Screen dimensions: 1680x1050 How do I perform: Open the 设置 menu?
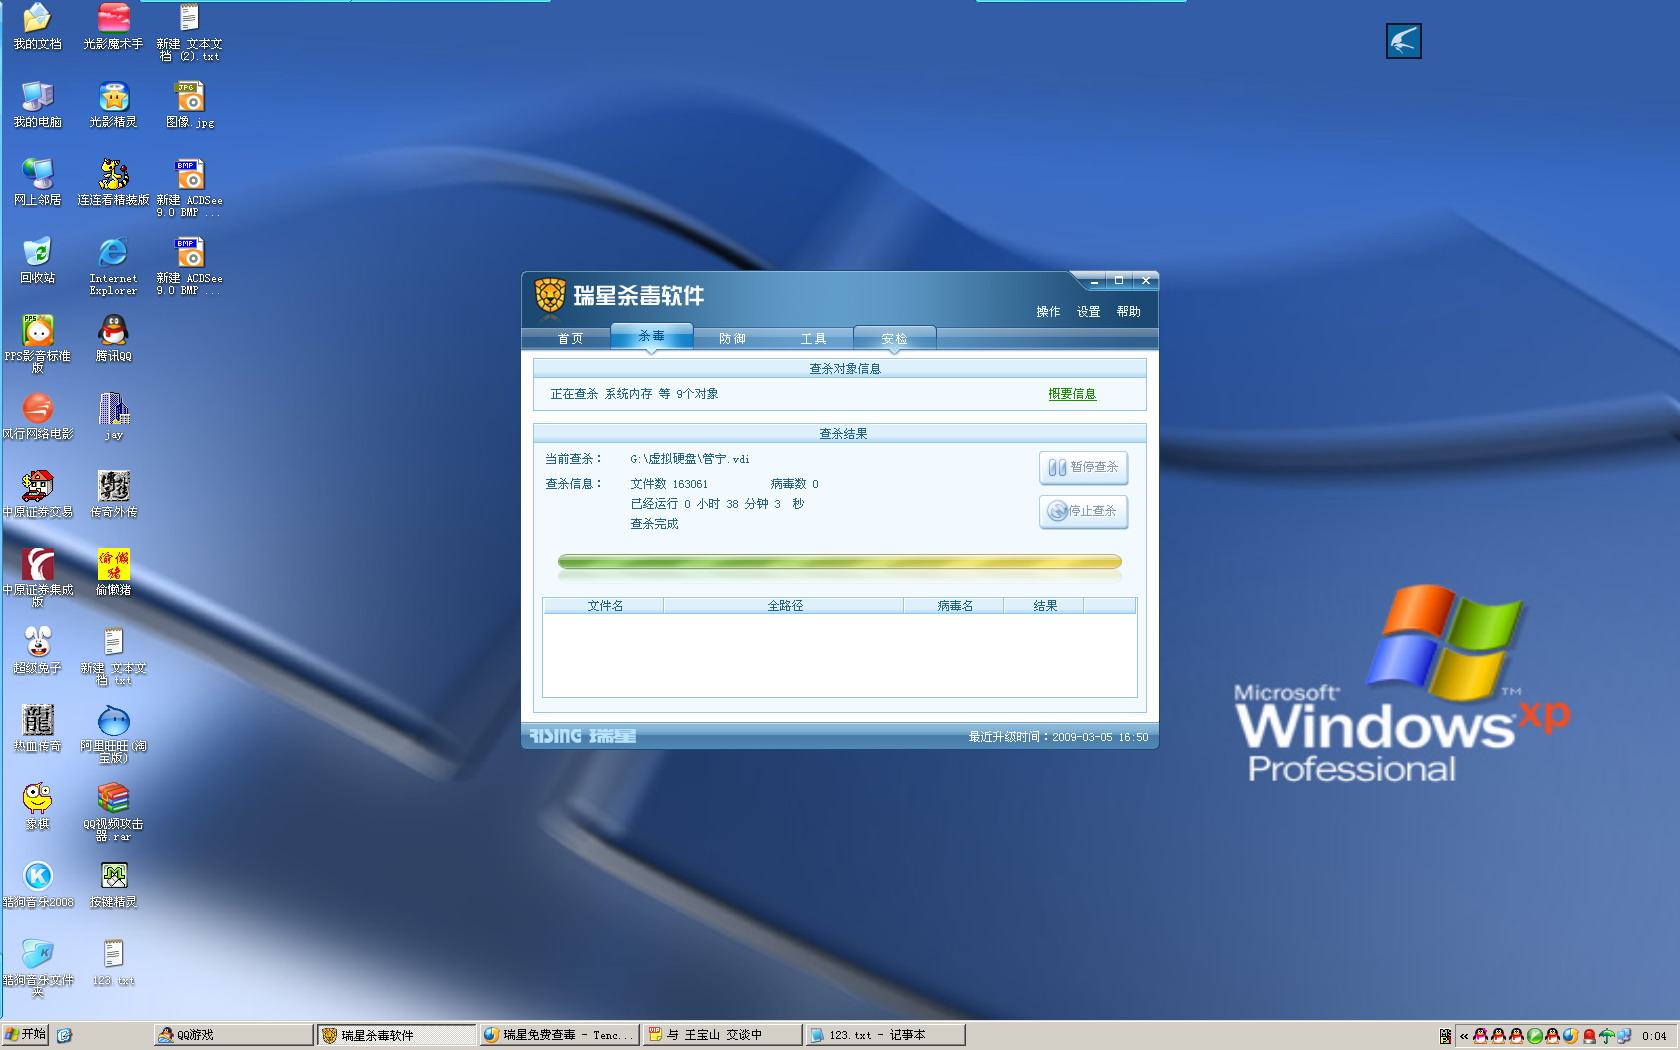(x=1088, y=312)
